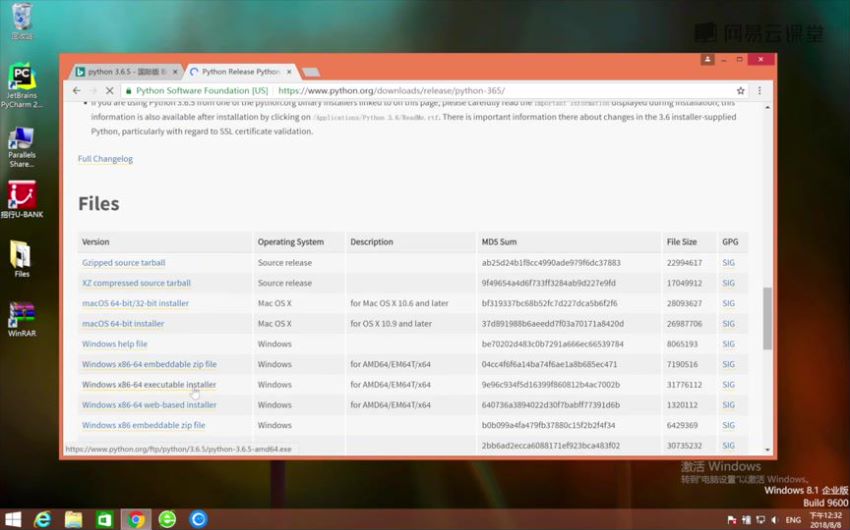
Task: Open the green Store app on taskbar
Action: (x=105, y=519)
